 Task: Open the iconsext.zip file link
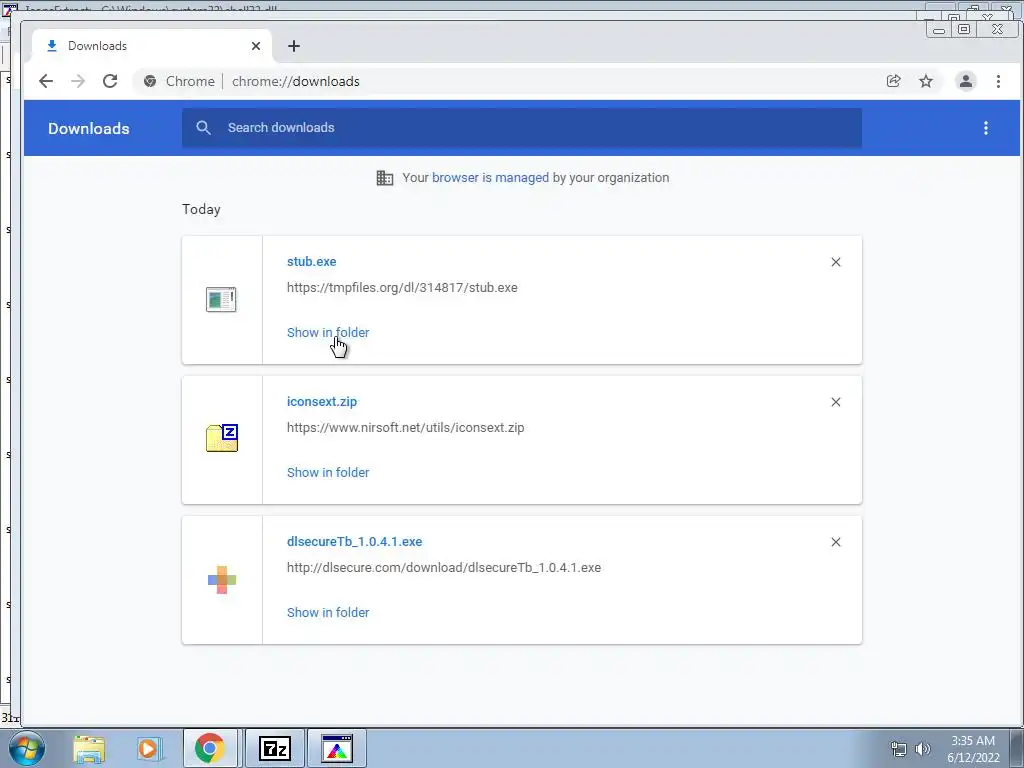[322, 402]
